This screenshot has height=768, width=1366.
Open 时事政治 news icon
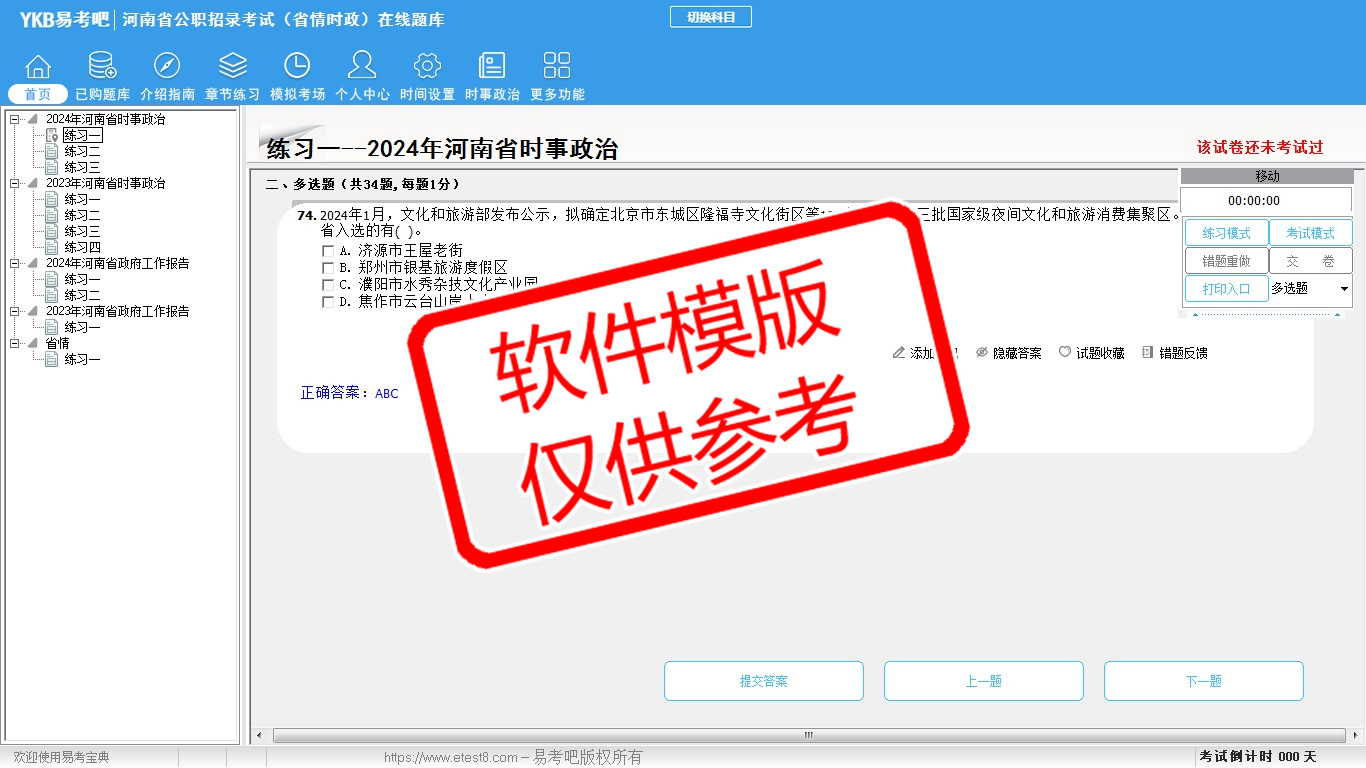[x=492, y=67]
